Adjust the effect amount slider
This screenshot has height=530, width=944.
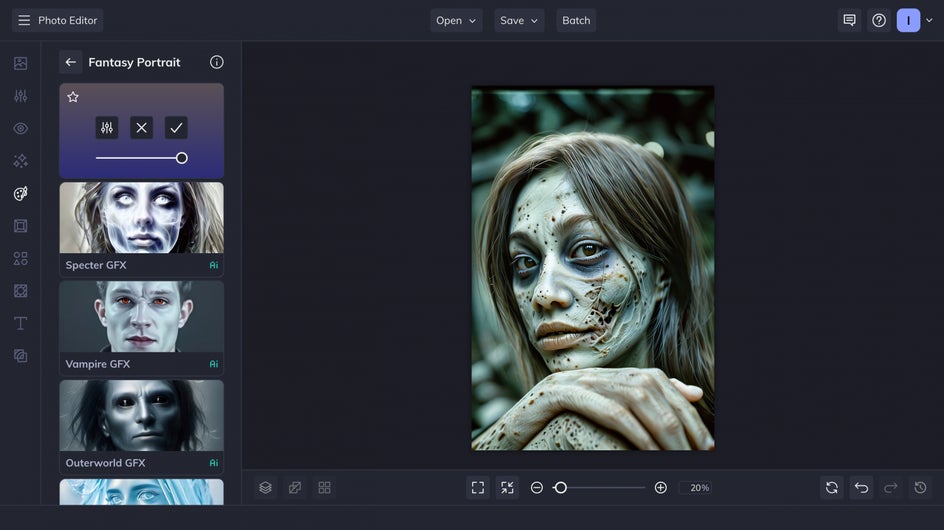click(x=141, y=158)
